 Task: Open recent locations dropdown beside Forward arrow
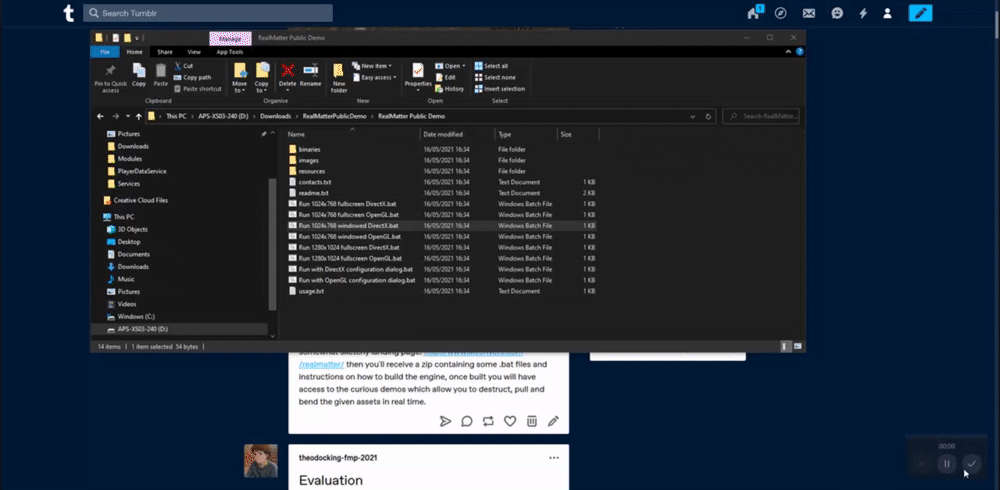click(128, 117)
